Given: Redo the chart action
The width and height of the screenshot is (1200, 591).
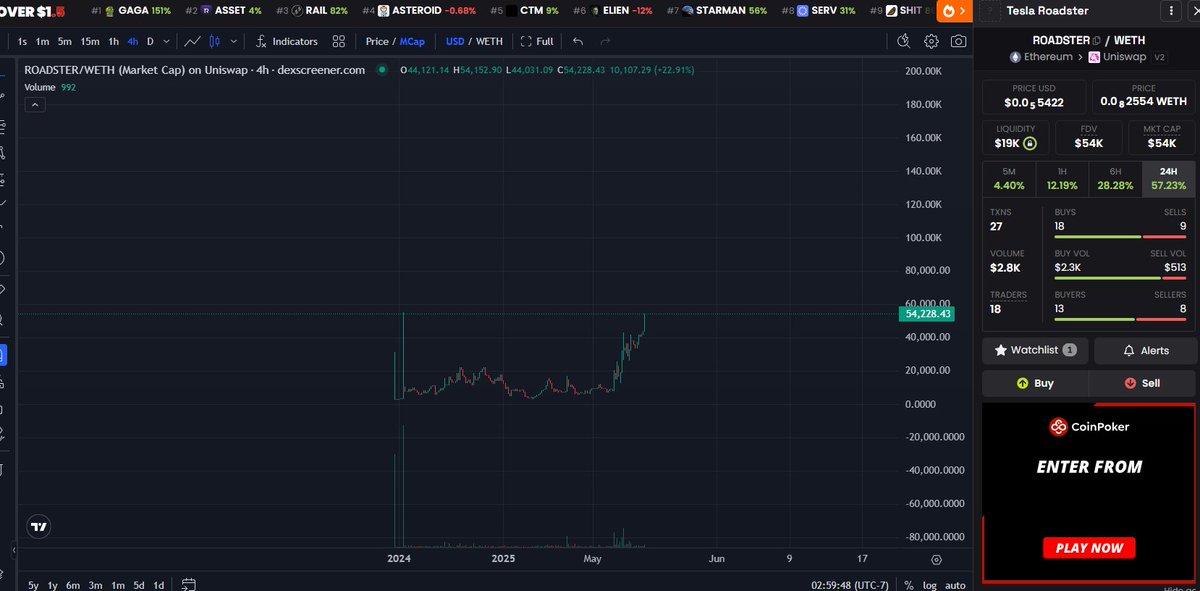Looking at the screenshot, I should (605, 41).
